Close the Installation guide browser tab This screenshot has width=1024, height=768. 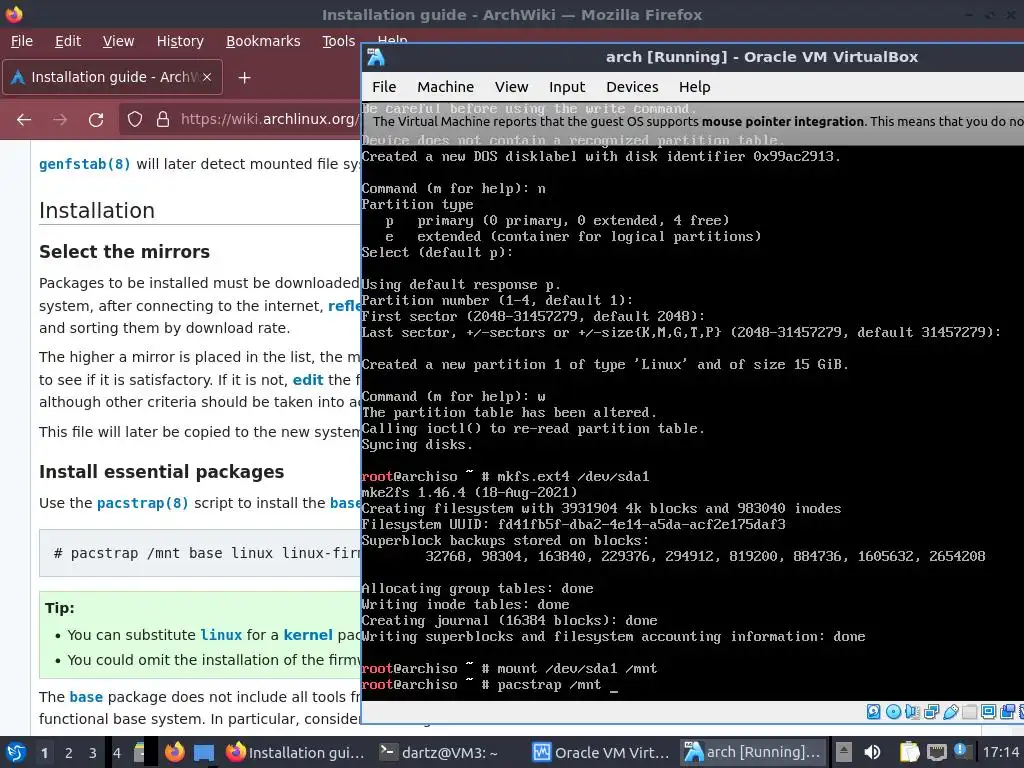pos(207,77)
